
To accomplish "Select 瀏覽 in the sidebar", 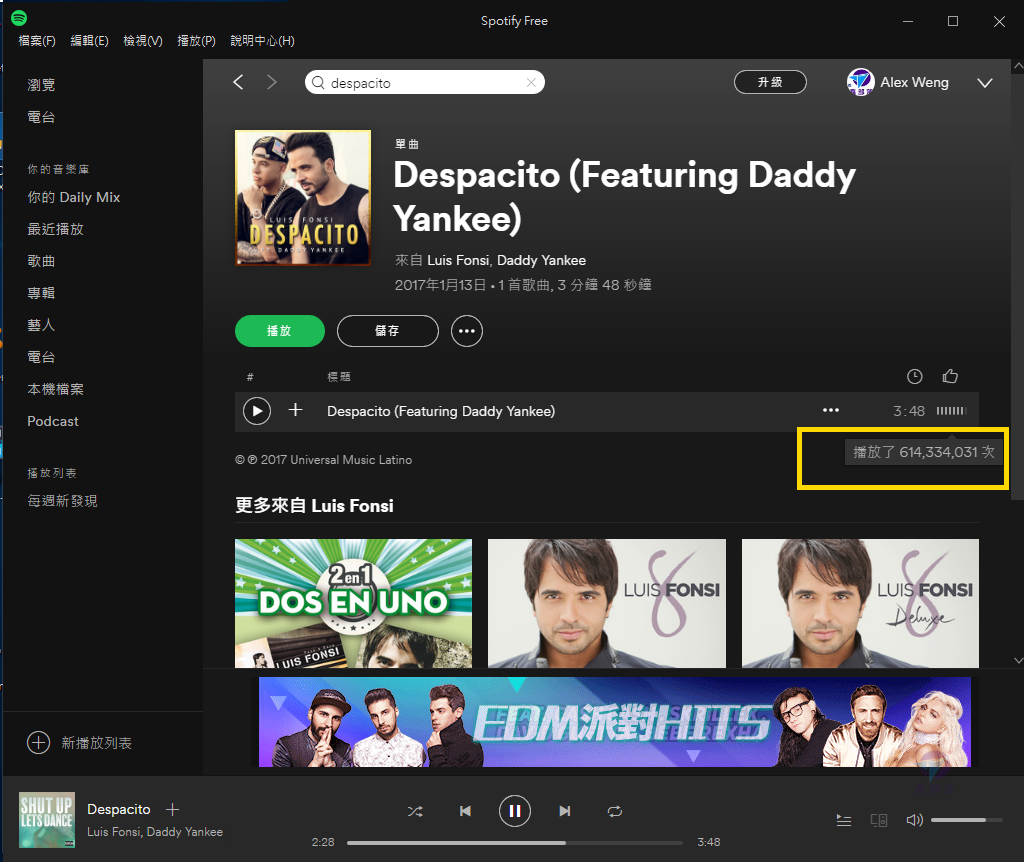I will [x=41, y=85].
